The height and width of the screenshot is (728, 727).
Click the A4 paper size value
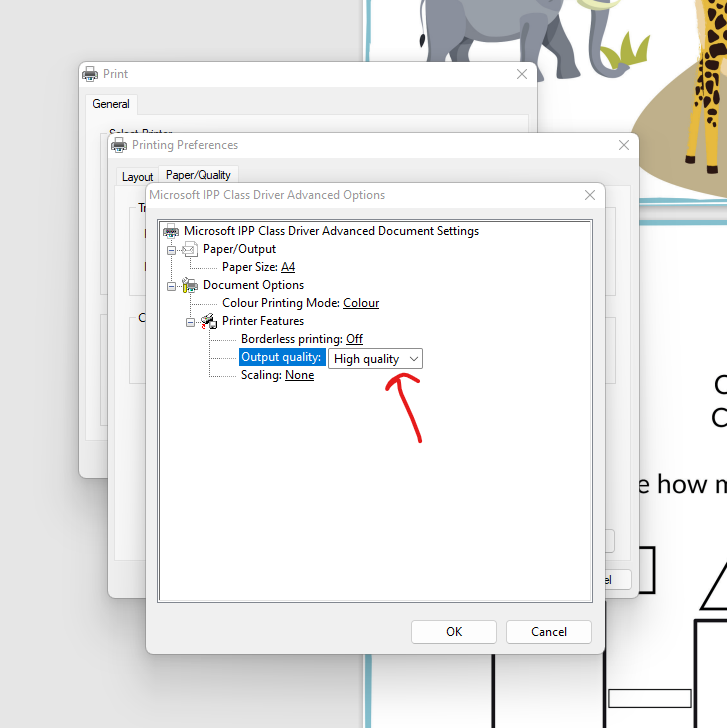pyautogui.click(x=288, y=267)
